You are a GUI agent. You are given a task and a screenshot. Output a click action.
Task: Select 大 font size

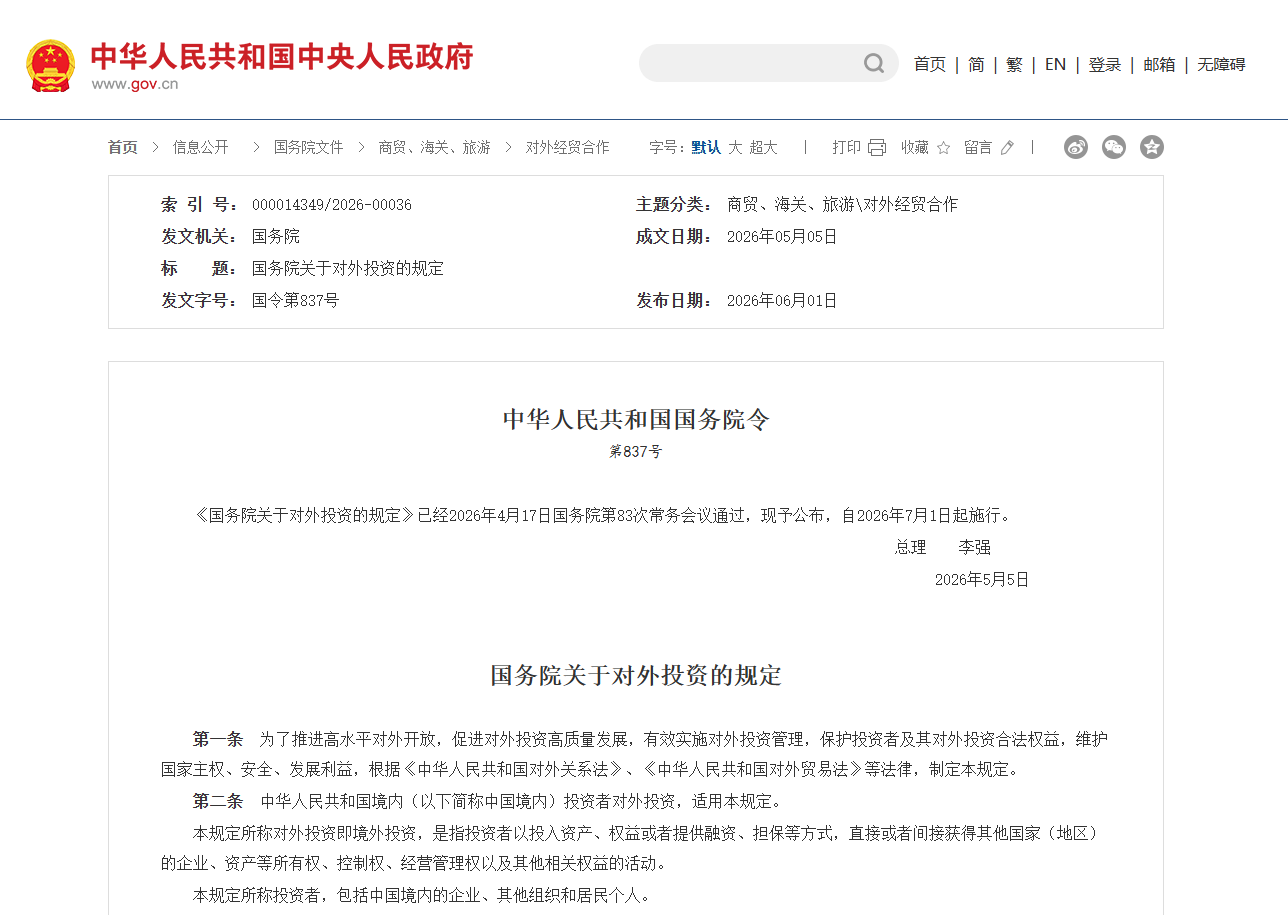click(x=735, y=147)
